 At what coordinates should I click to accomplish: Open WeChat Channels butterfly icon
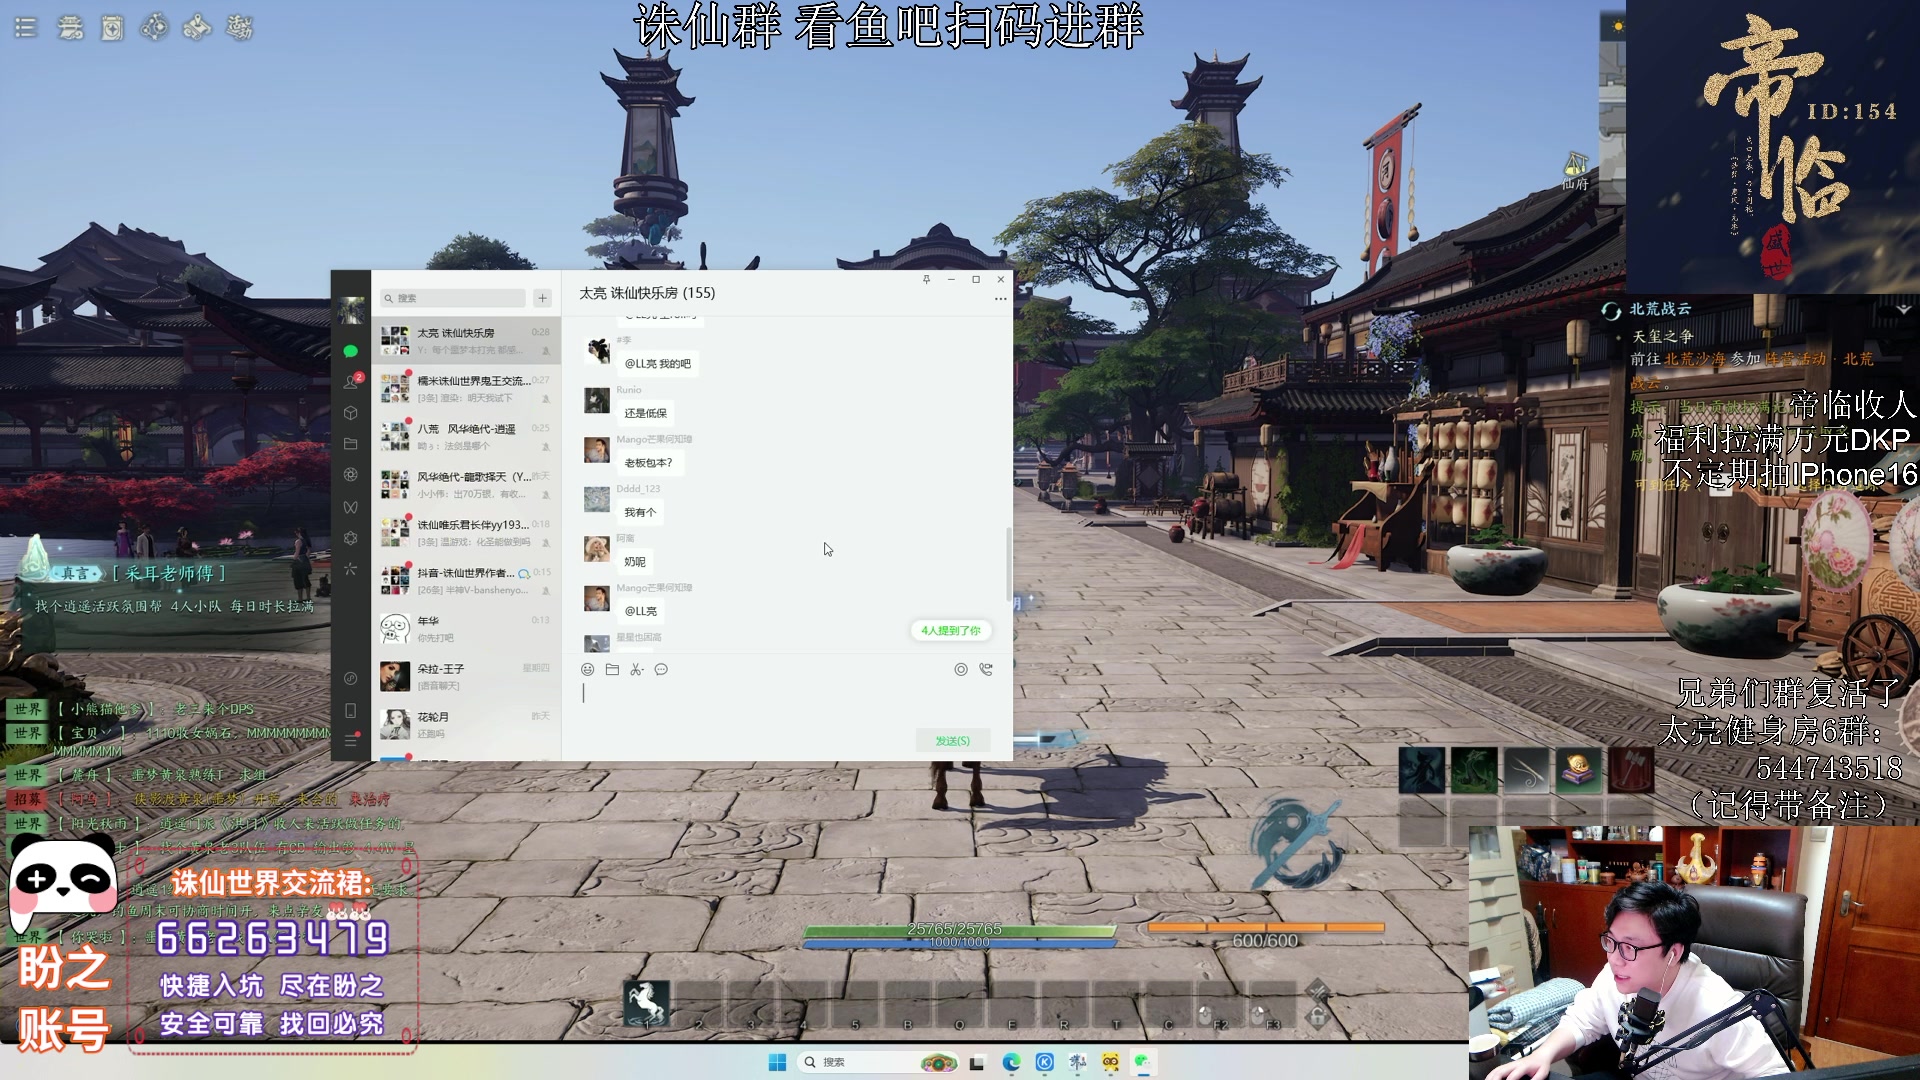[x=350, y=507]
